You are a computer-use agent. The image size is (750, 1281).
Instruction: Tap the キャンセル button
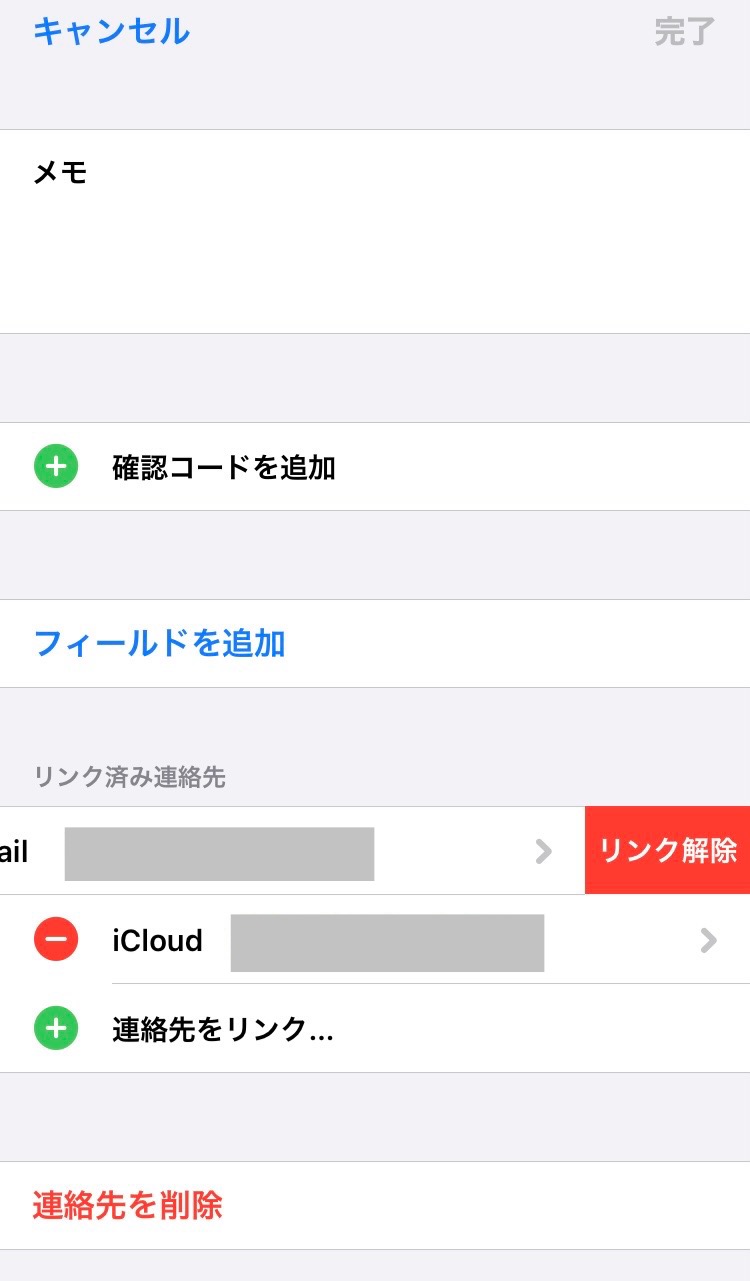pyautogui.click(x=111, y=32)
